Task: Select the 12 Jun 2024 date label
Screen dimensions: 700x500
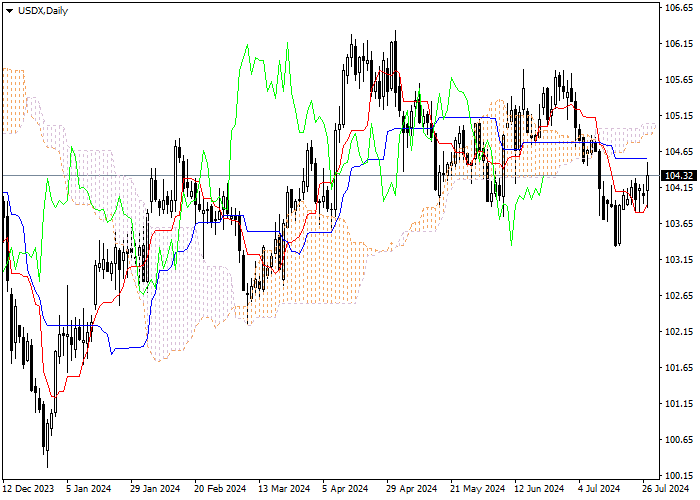Action: coord(539,489)
